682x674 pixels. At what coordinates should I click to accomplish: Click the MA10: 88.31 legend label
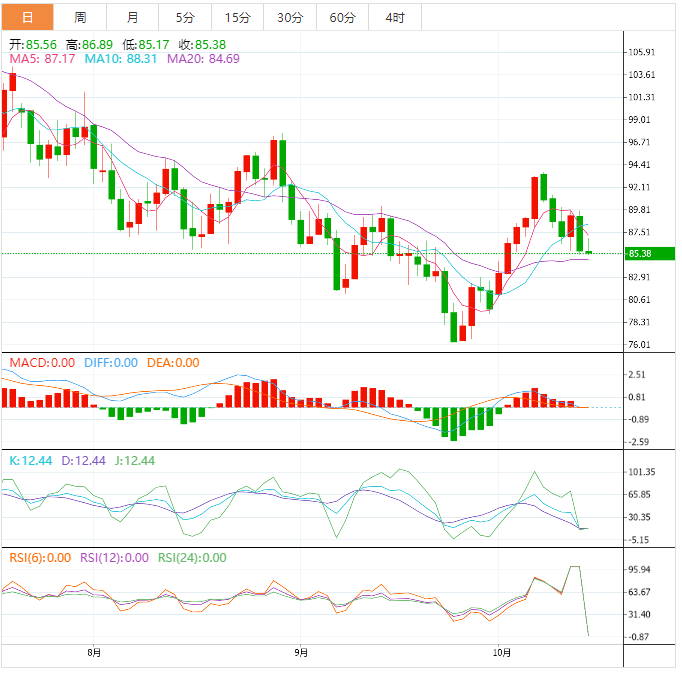tap(120, 59)
